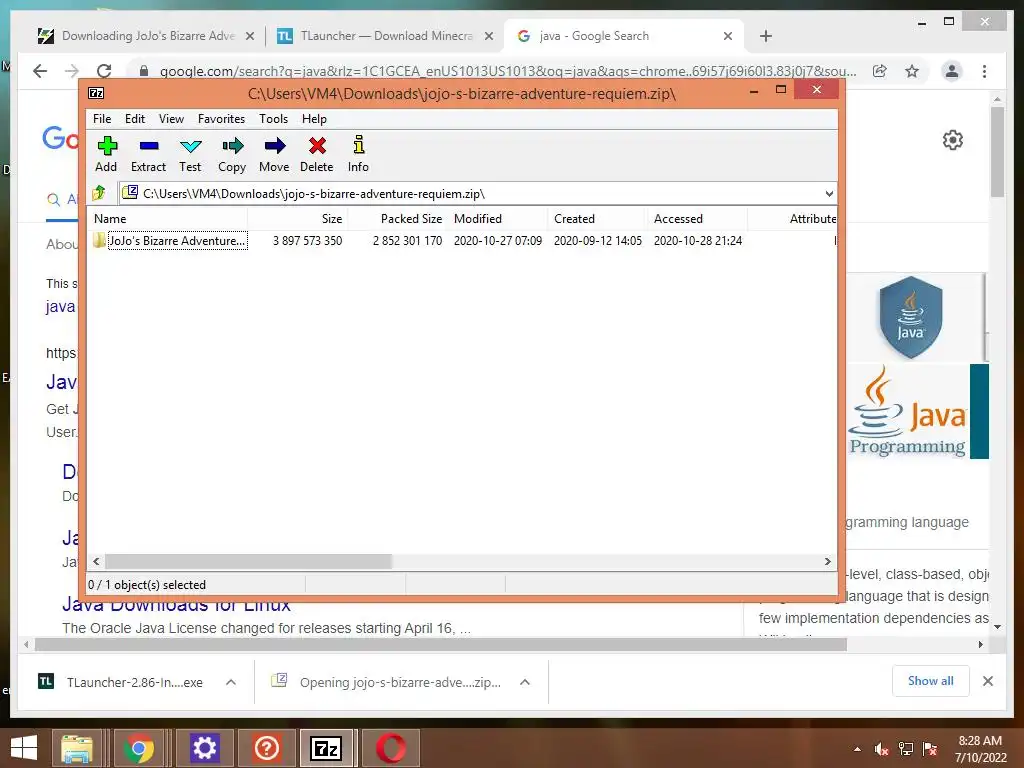Switch to TLauncher Download Minecraft tab
This screenshot has width=1024, height=768.
coord(385,36)
